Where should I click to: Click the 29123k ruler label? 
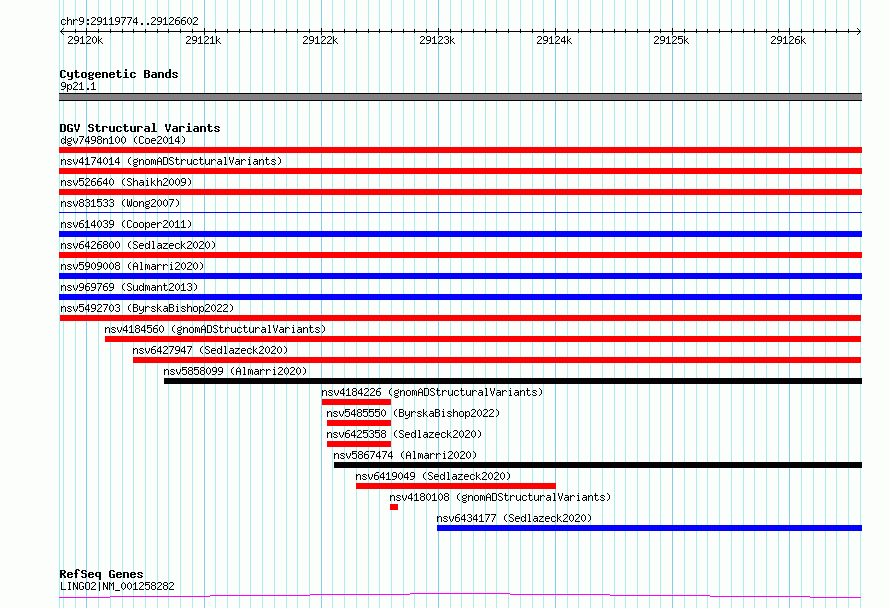(x=437, y=40)
